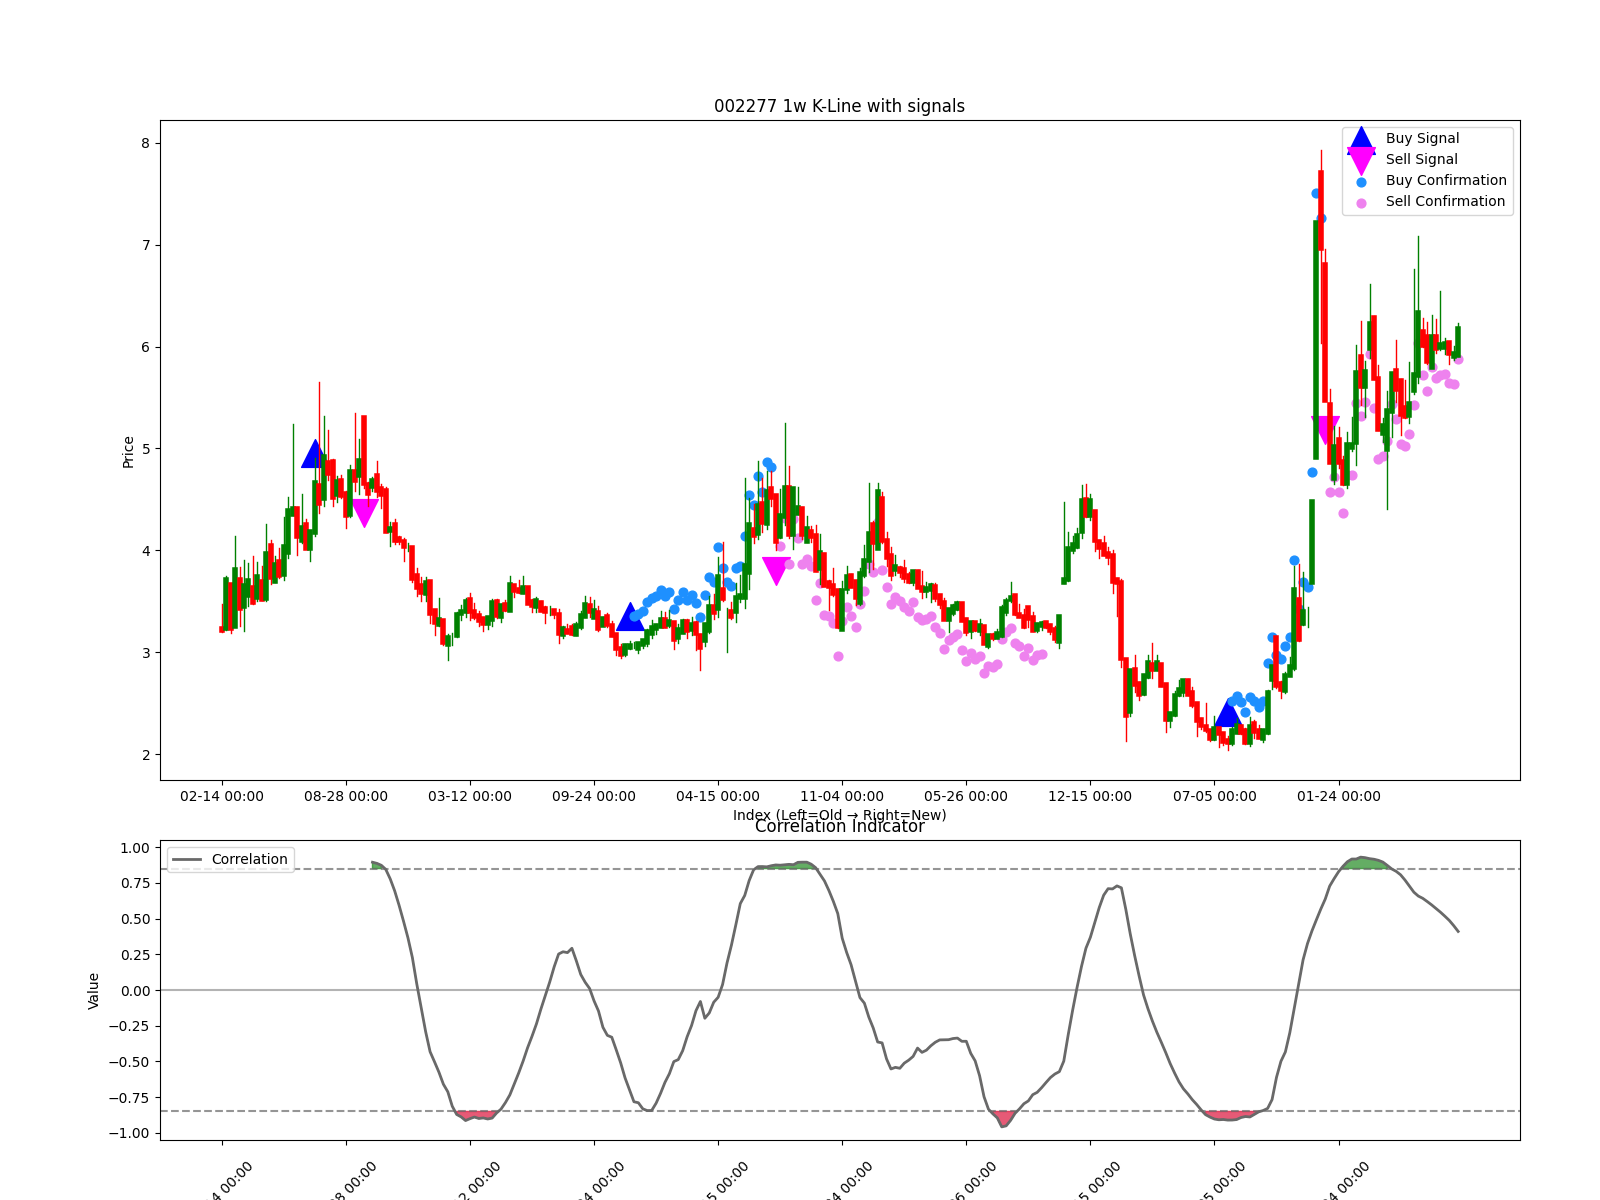The image size is (1600, 1200).
Task: Click the '04-15 00:00' x-axis tick label
Action: pos(718,796)
